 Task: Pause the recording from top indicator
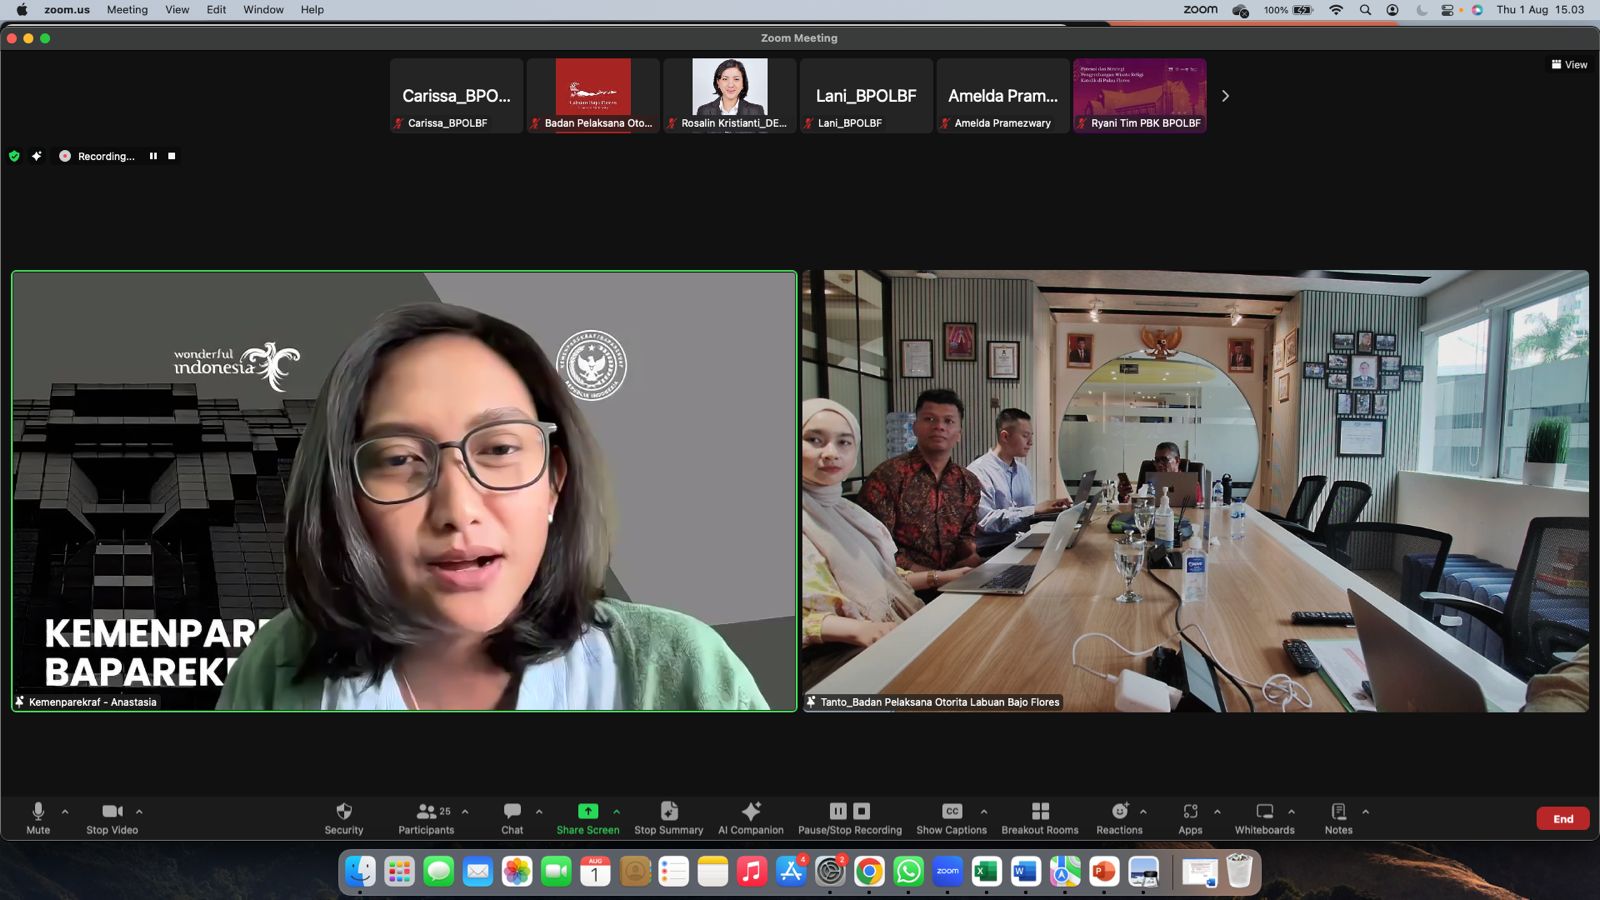(153, 156)
